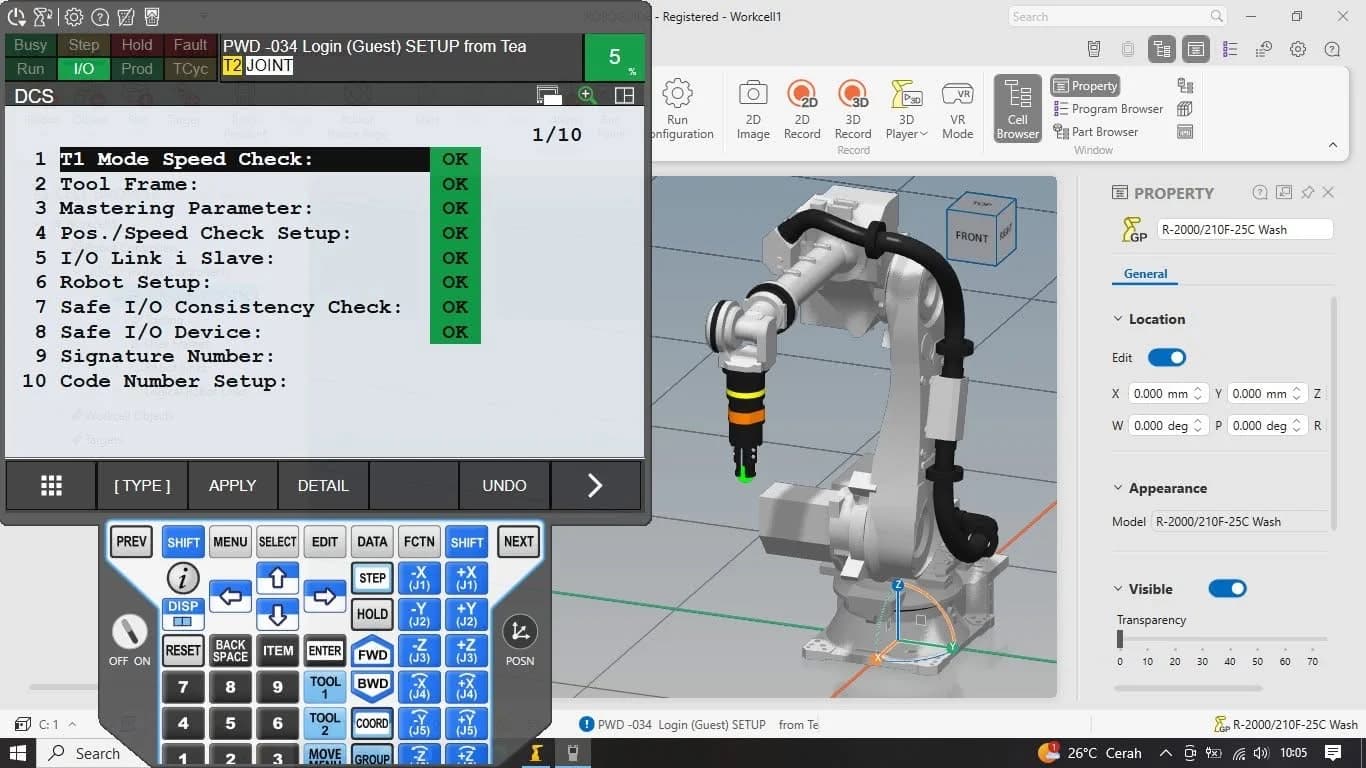Toggle the Part Browser window
Image resolution: width=1366 pixels, height=768 pixels.
pyautogui.click(x=1096, y=131)
